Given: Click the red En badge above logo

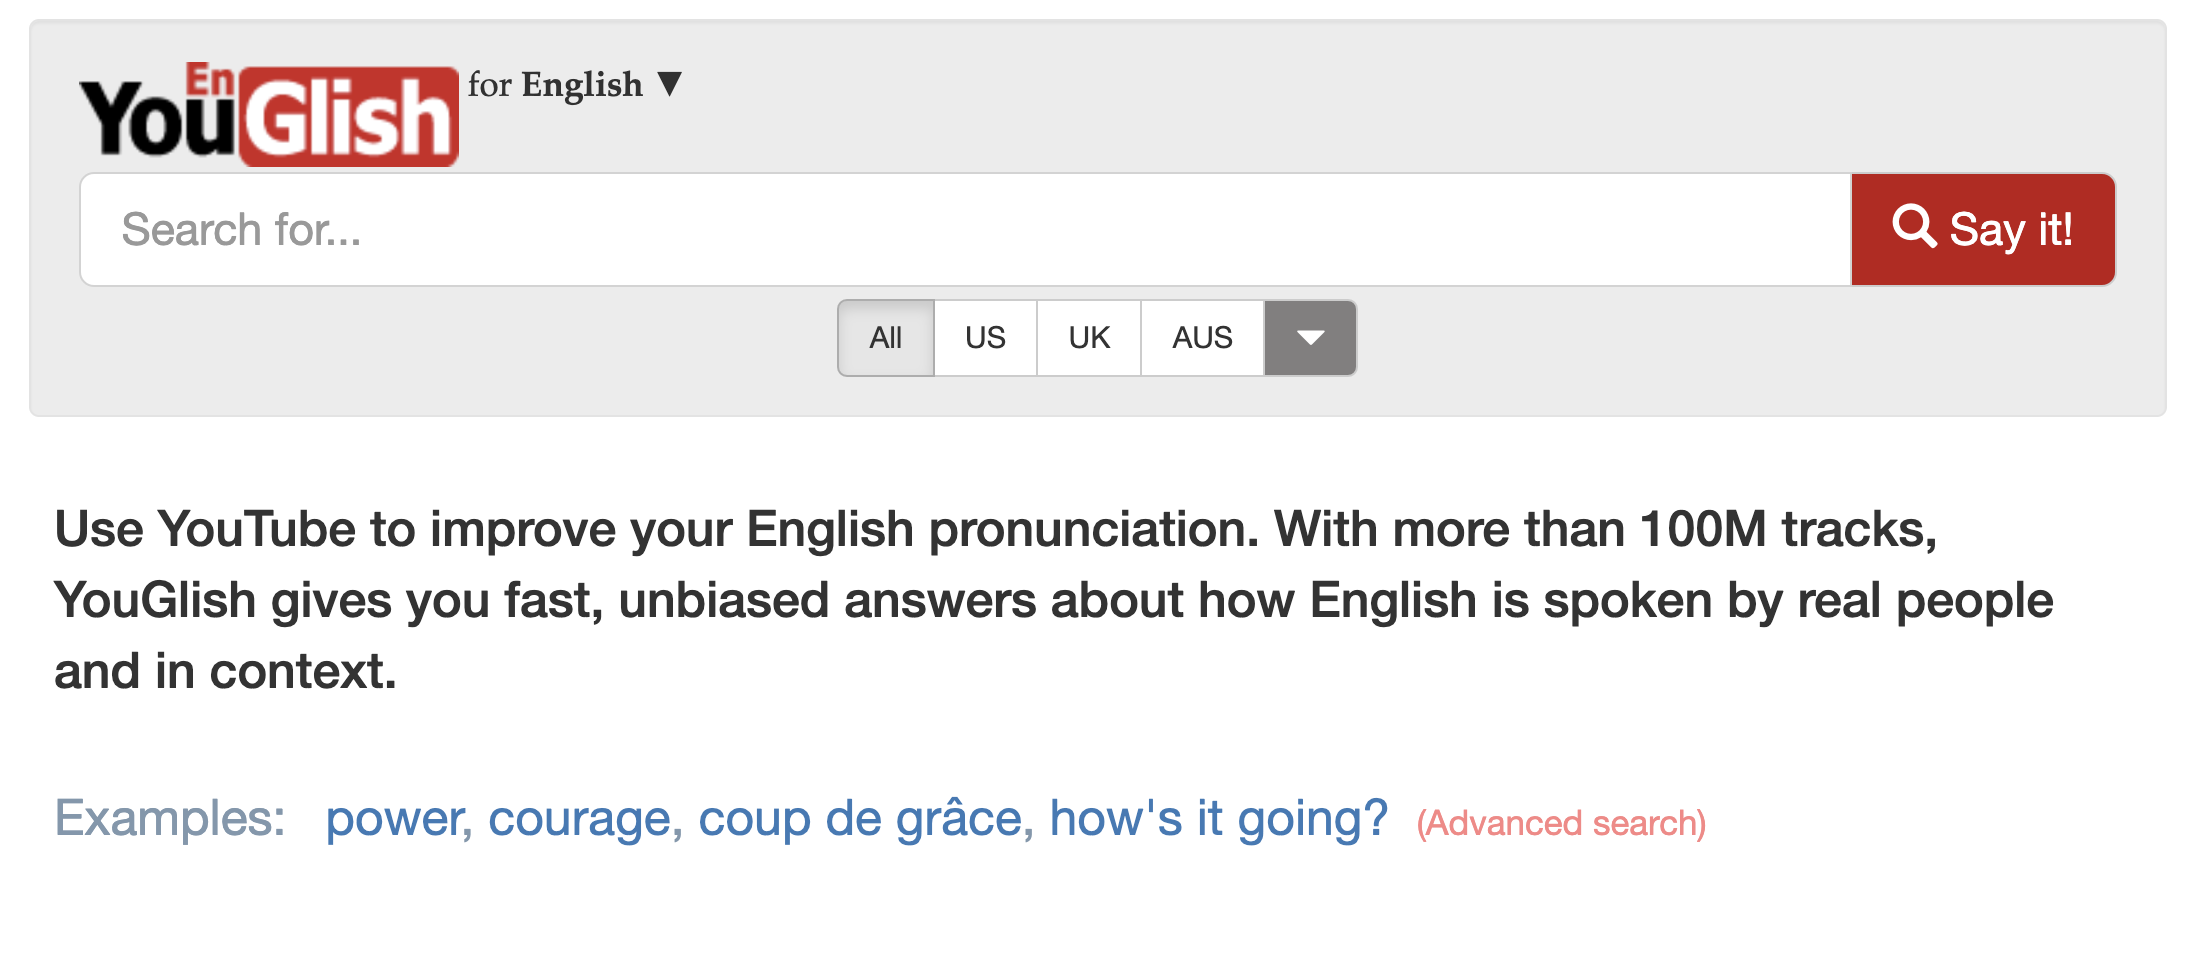Looking at the screenshot, I should 210,80.
